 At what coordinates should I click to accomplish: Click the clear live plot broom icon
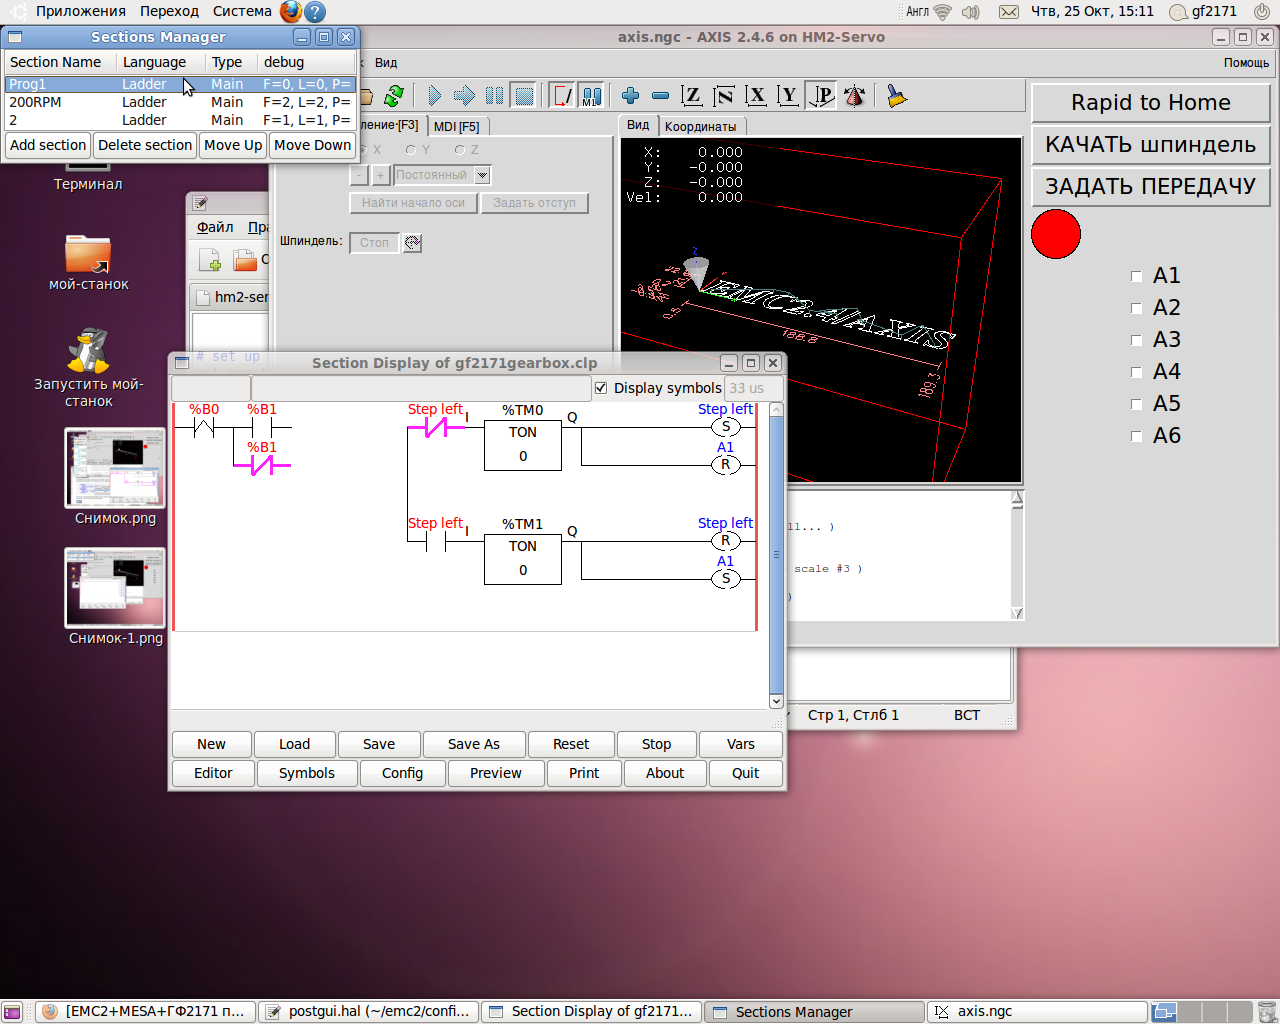click(897, 96)
